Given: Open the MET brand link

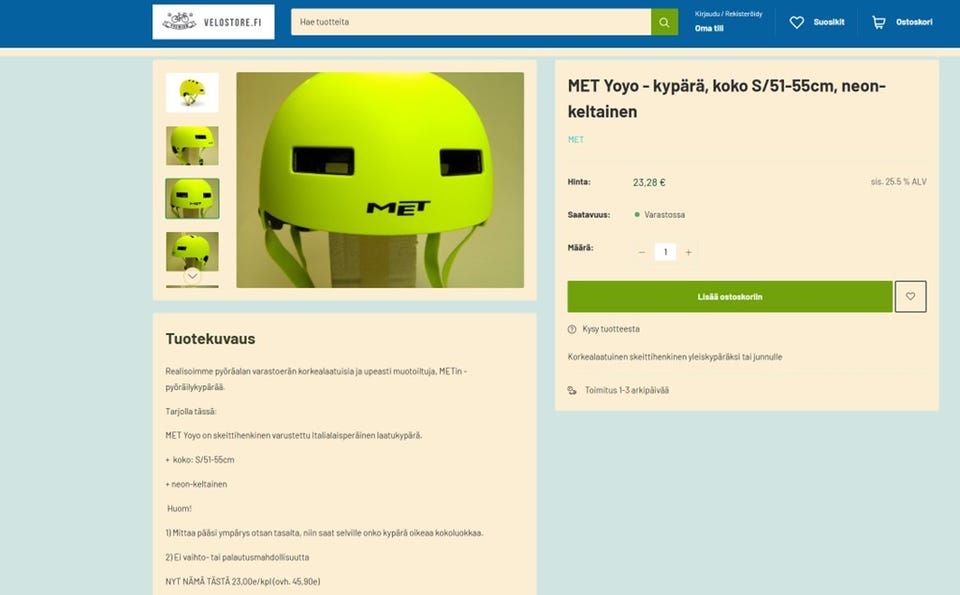Looking at the screenshot, I should pyautogui.click(x=576, y=140).
